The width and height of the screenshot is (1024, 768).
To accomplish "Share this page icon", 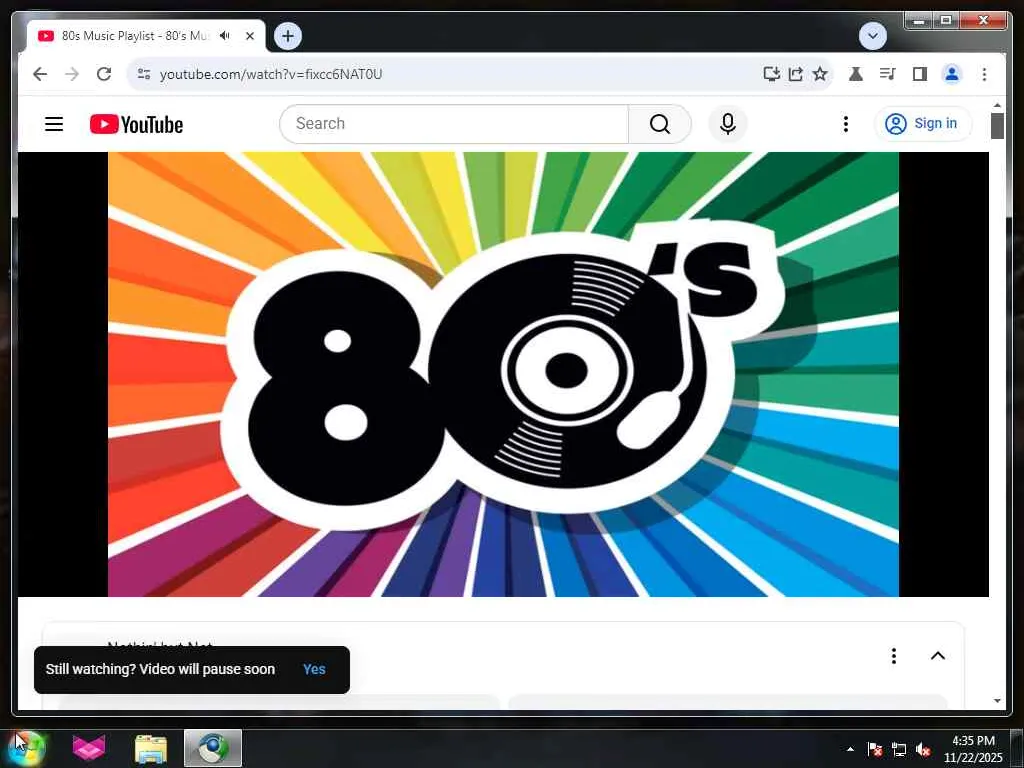I will (795, 74).
